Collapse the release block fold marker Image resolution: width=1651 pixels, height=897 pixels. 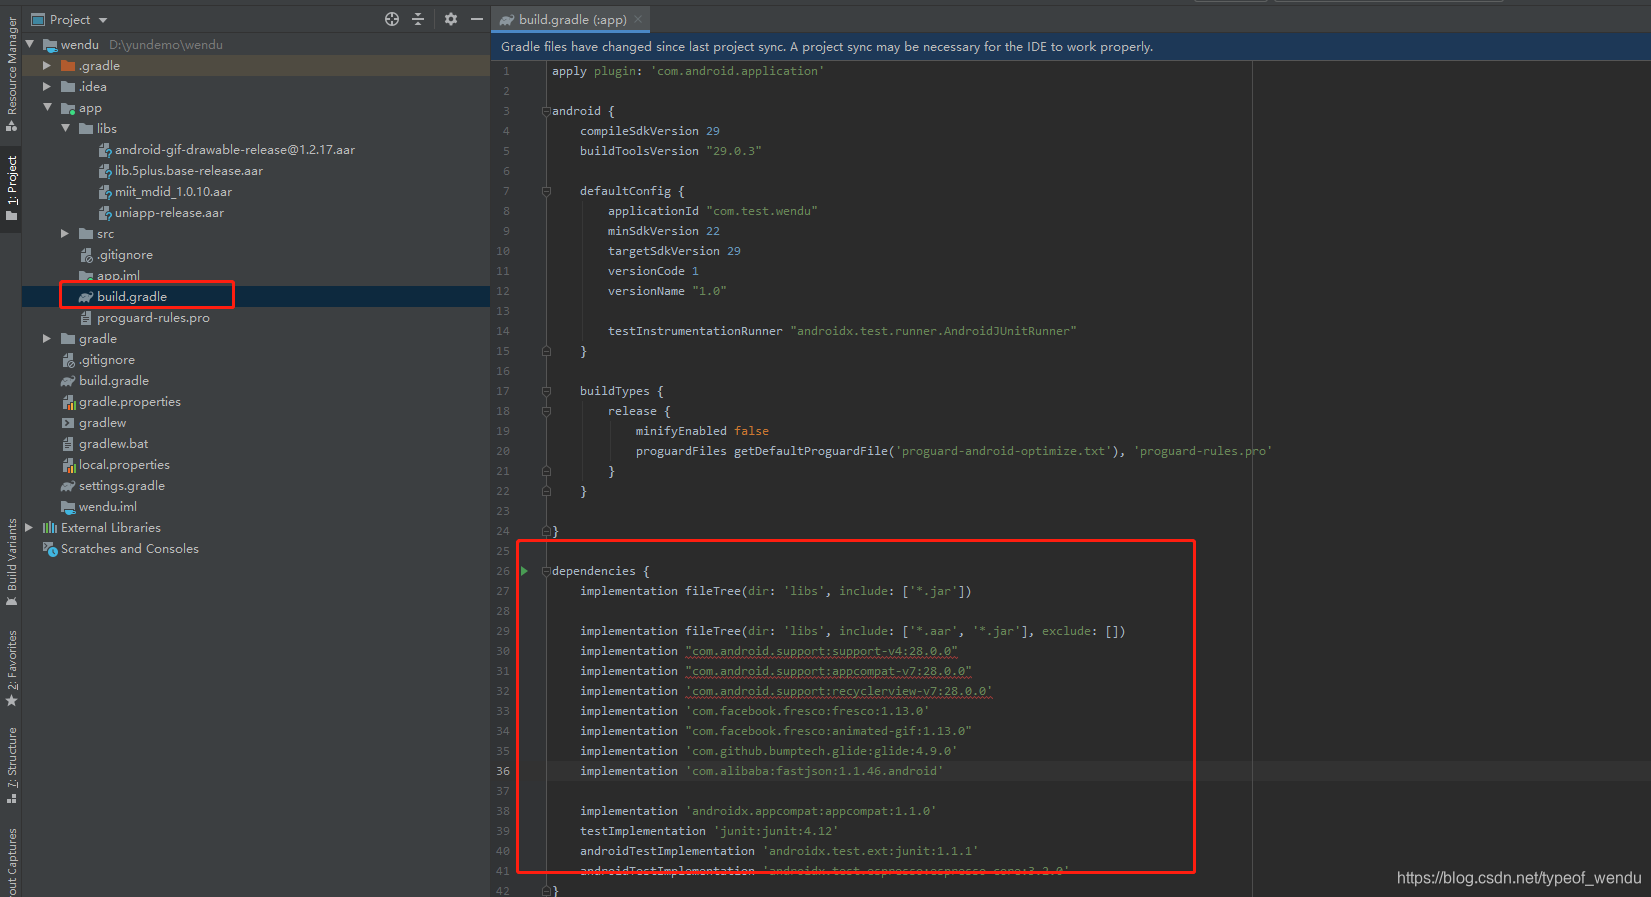[x=546, y=411]
